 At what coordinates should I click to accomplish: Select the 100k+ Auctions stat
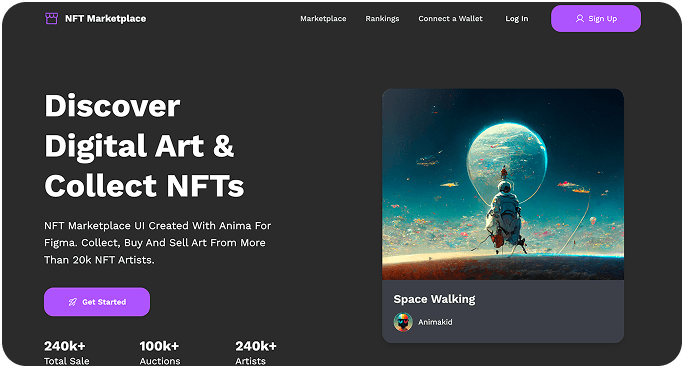tap(160, 353)
